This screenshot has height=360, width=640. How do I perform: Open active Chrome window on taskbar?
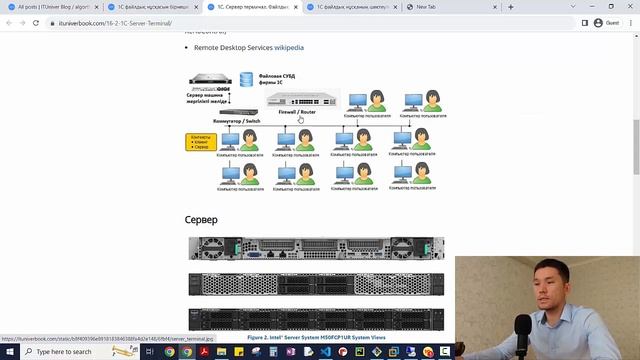point(187,351)
